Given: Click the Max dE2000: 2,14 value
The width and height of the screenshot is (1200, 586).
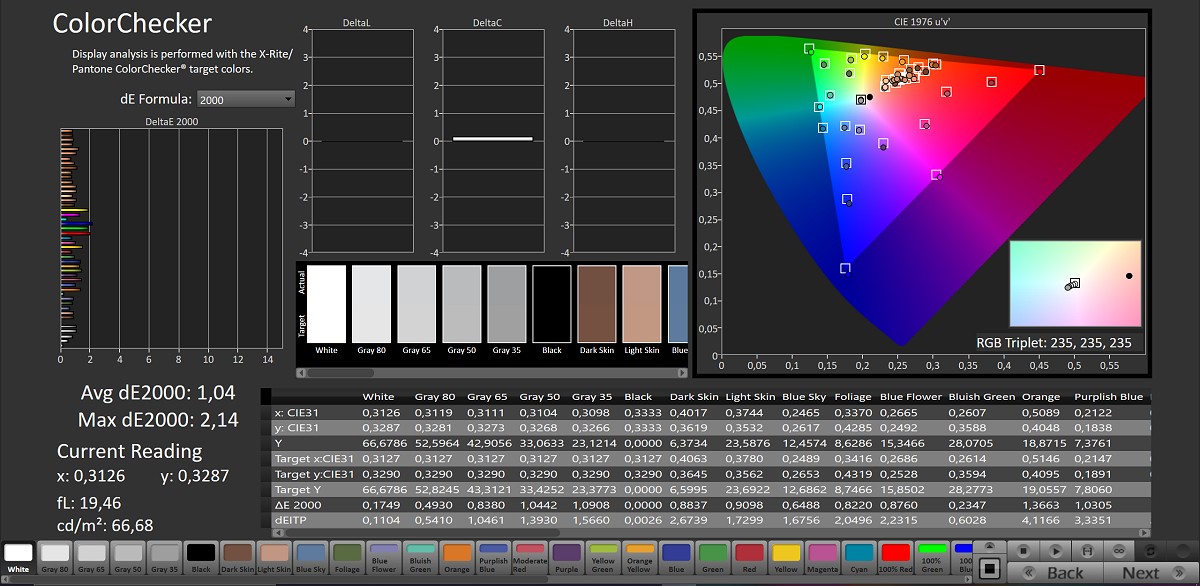Looking at the screenshot, I should coord(158,420).
